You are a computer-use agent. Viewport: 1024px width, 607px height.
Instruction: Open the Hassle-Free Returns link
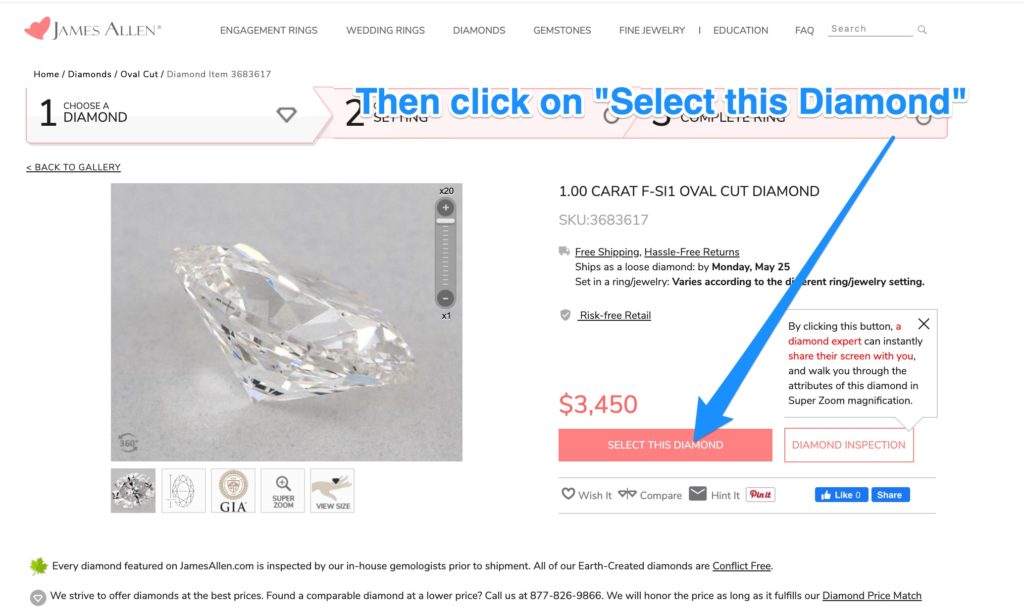pyautogui.click(x=691, y=252)
